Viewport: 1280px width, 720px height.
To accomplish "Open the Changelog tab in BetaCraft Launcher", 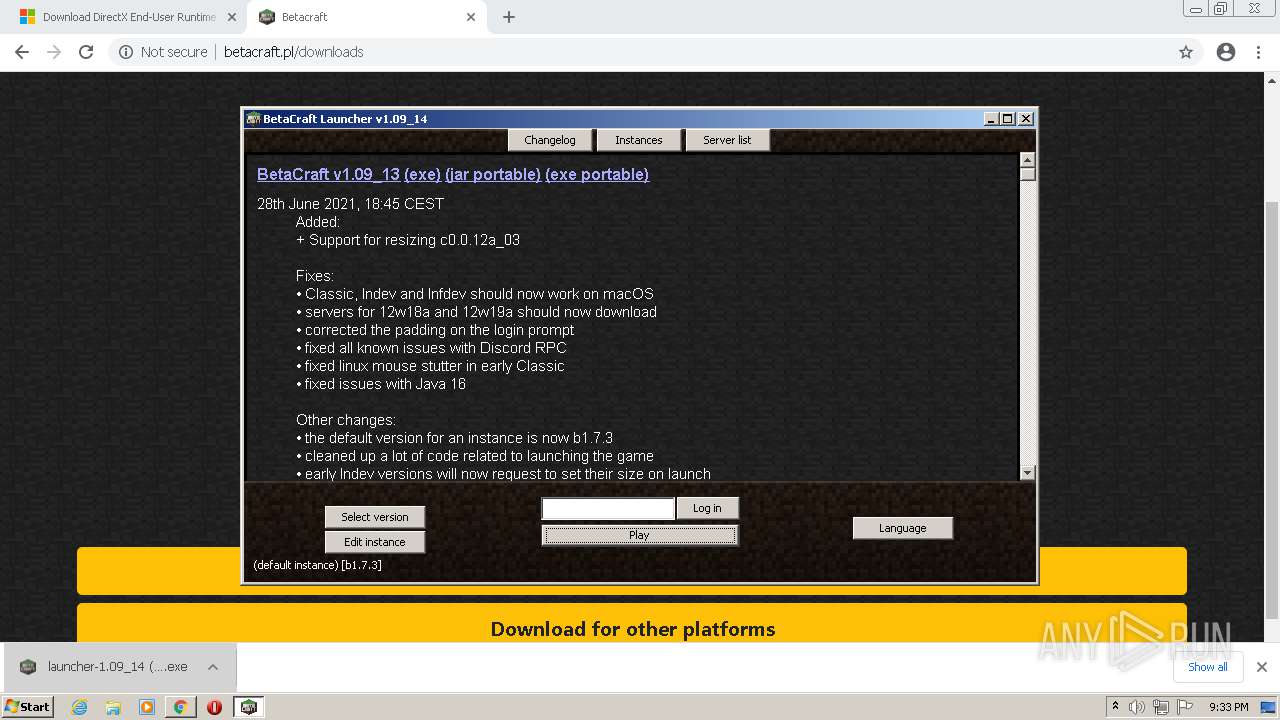I will pyautogui.click(x=550, y=140).
